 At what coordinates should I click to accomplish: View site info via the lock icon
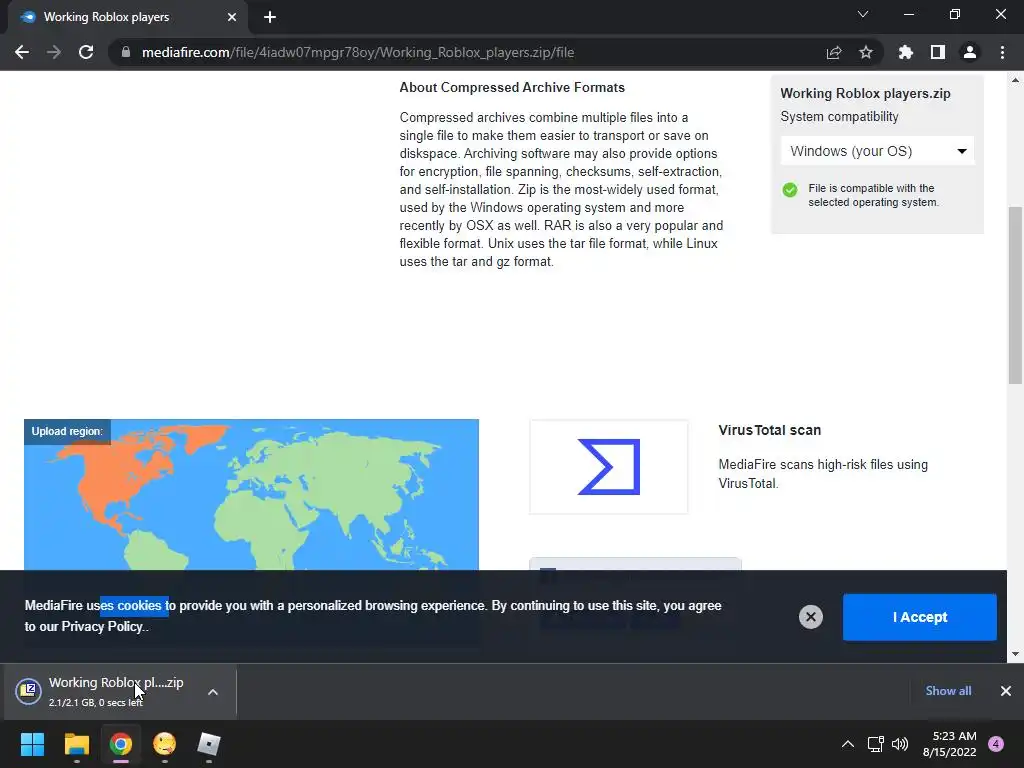125,52
